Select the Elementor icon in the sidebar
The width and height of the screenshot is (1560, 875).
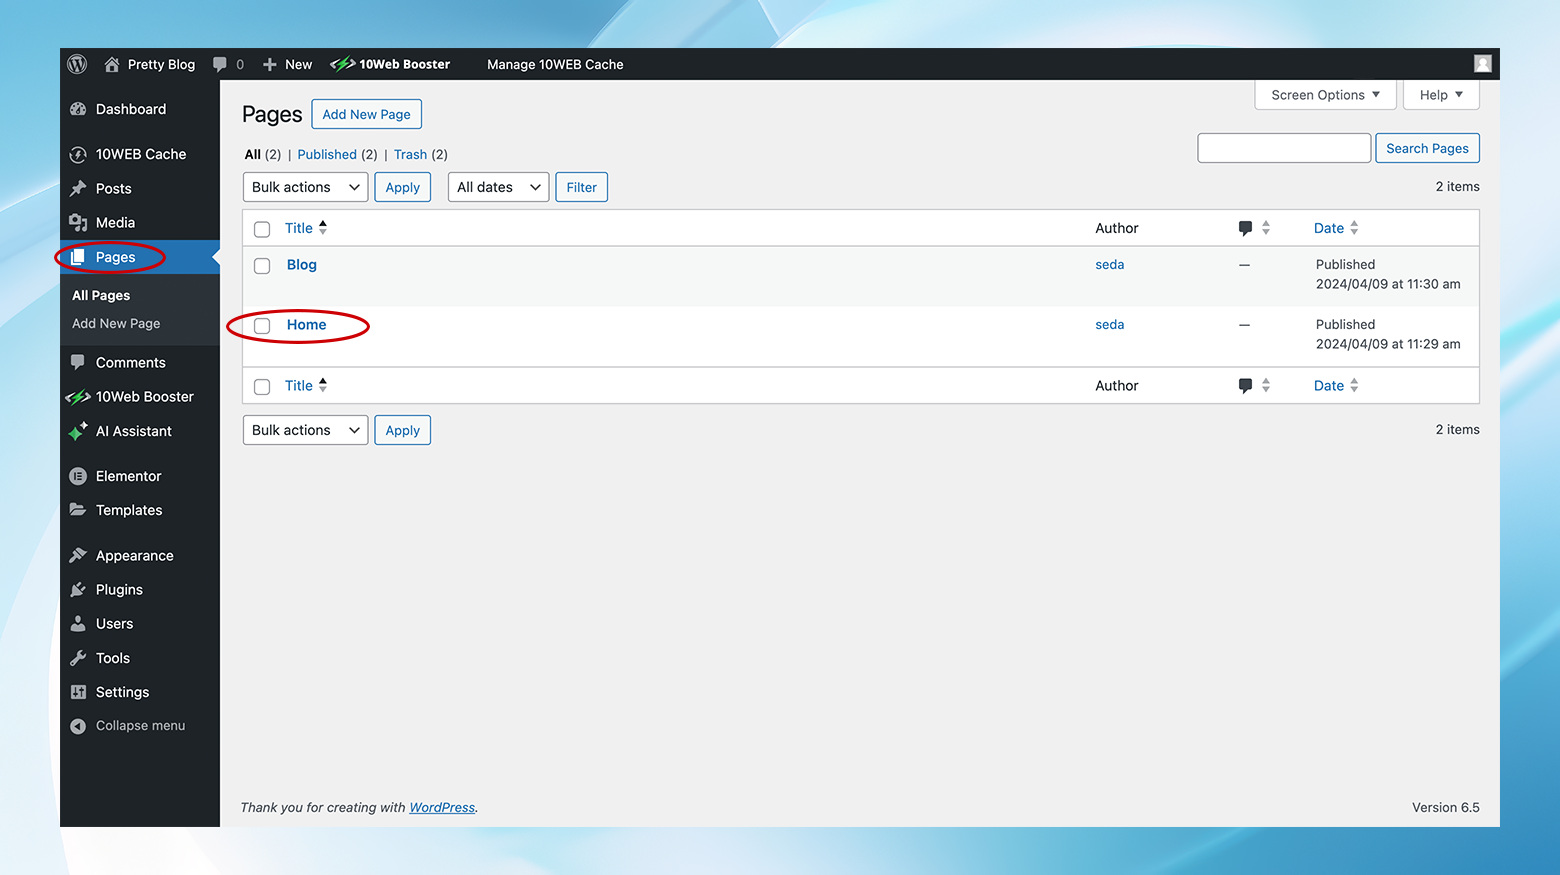click(78, 476)
